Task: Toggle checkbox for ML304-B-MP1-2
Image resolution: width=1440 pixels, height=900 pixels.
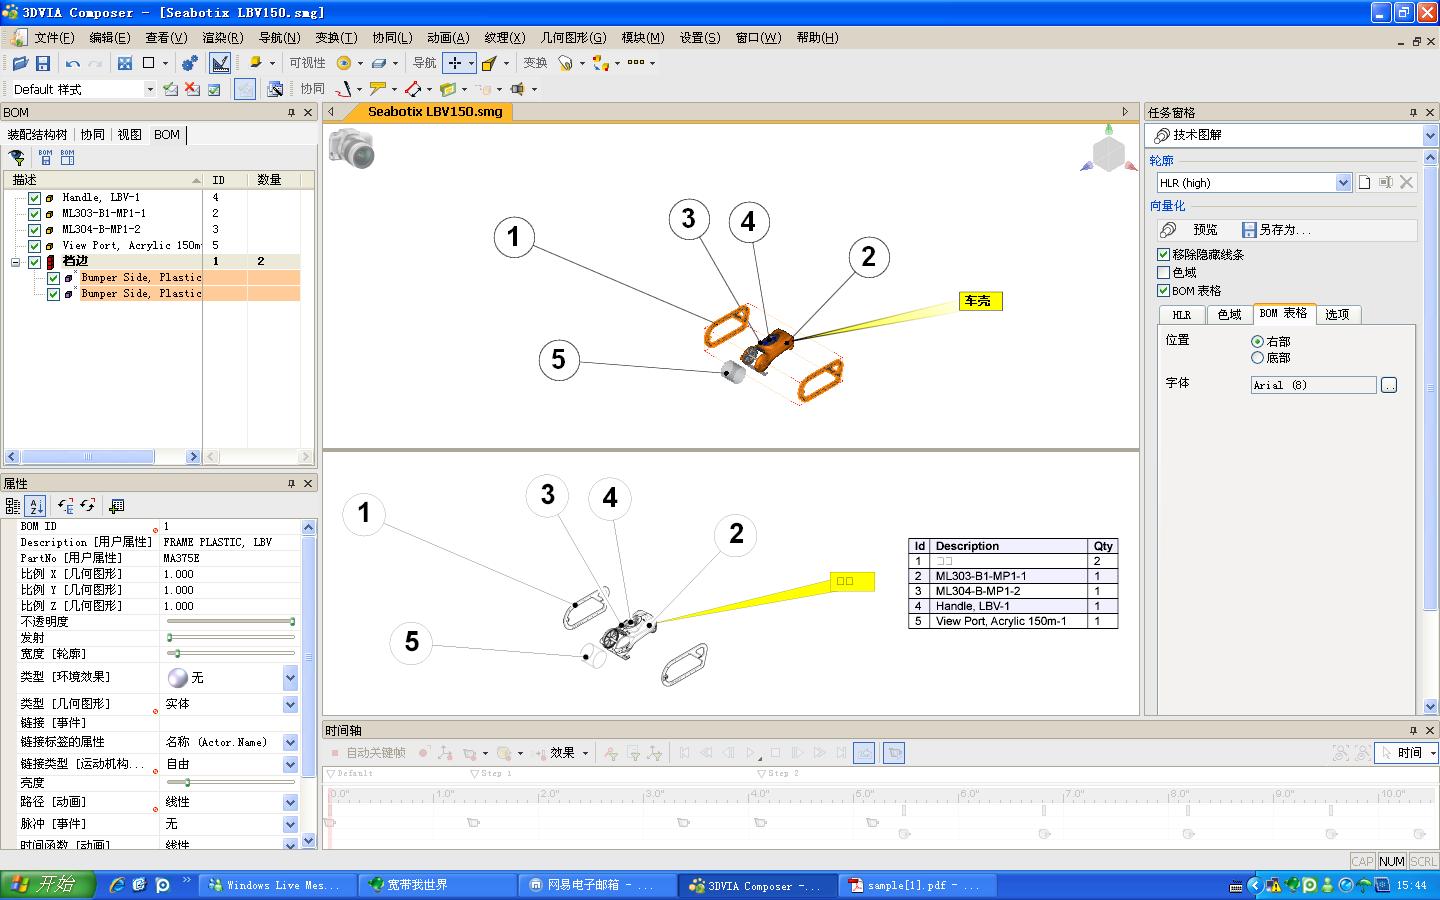Action: (x=35, y=230)
